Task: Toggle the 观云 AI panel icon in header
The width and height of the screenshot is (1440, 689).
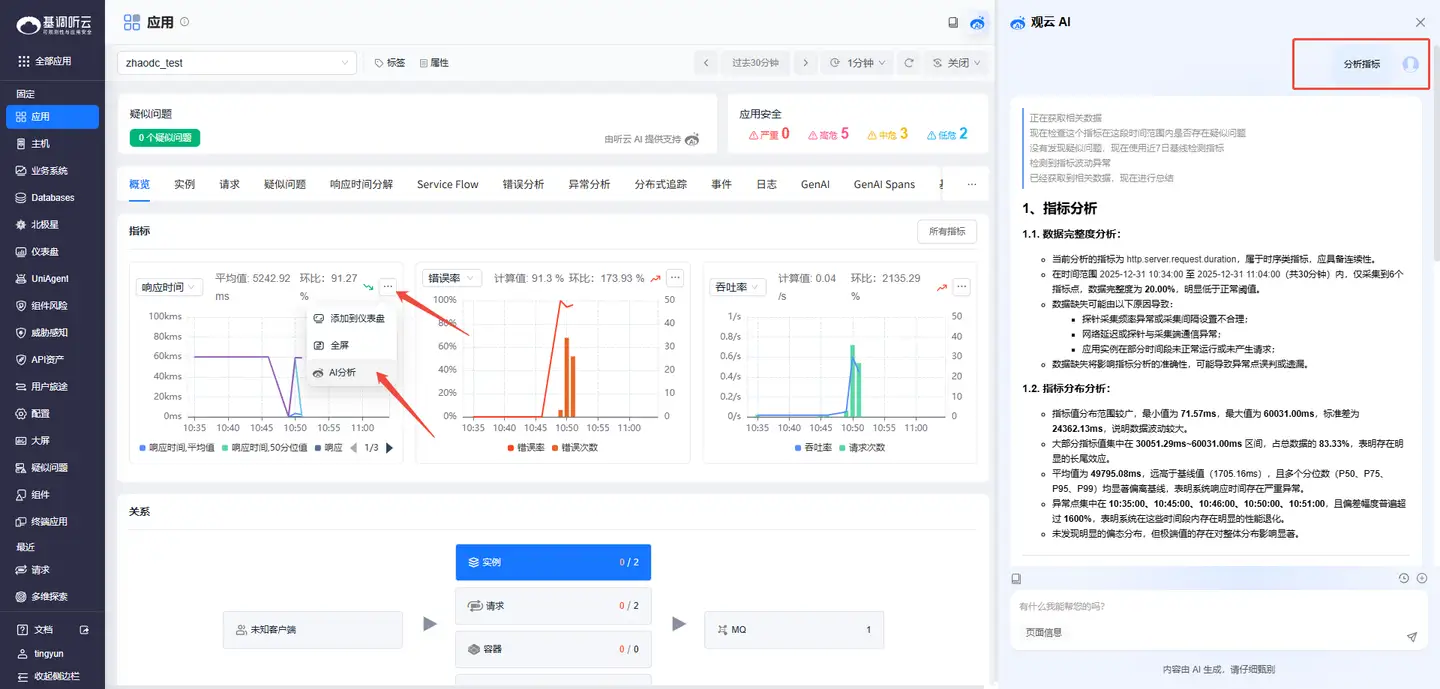Action: [x=977, y=21]
